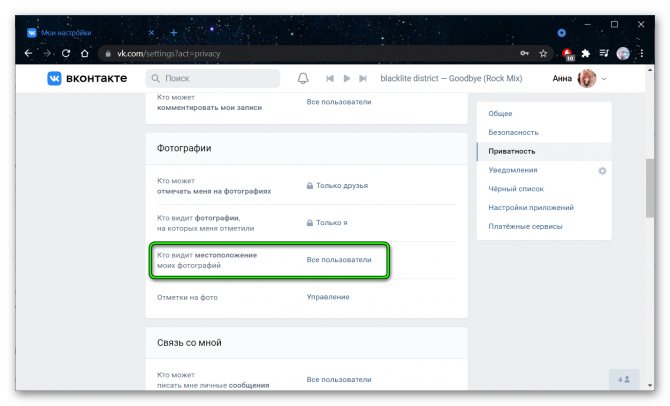
Task: Click the Отметки на фото label
Action: click(187, 297)
